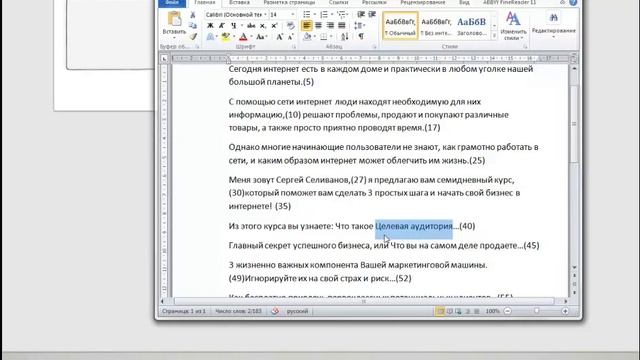The height and width of the screenshot is (360, 640).
Task: Show paragraph marks with the pilcrow icon
Action: coord(361,37)
